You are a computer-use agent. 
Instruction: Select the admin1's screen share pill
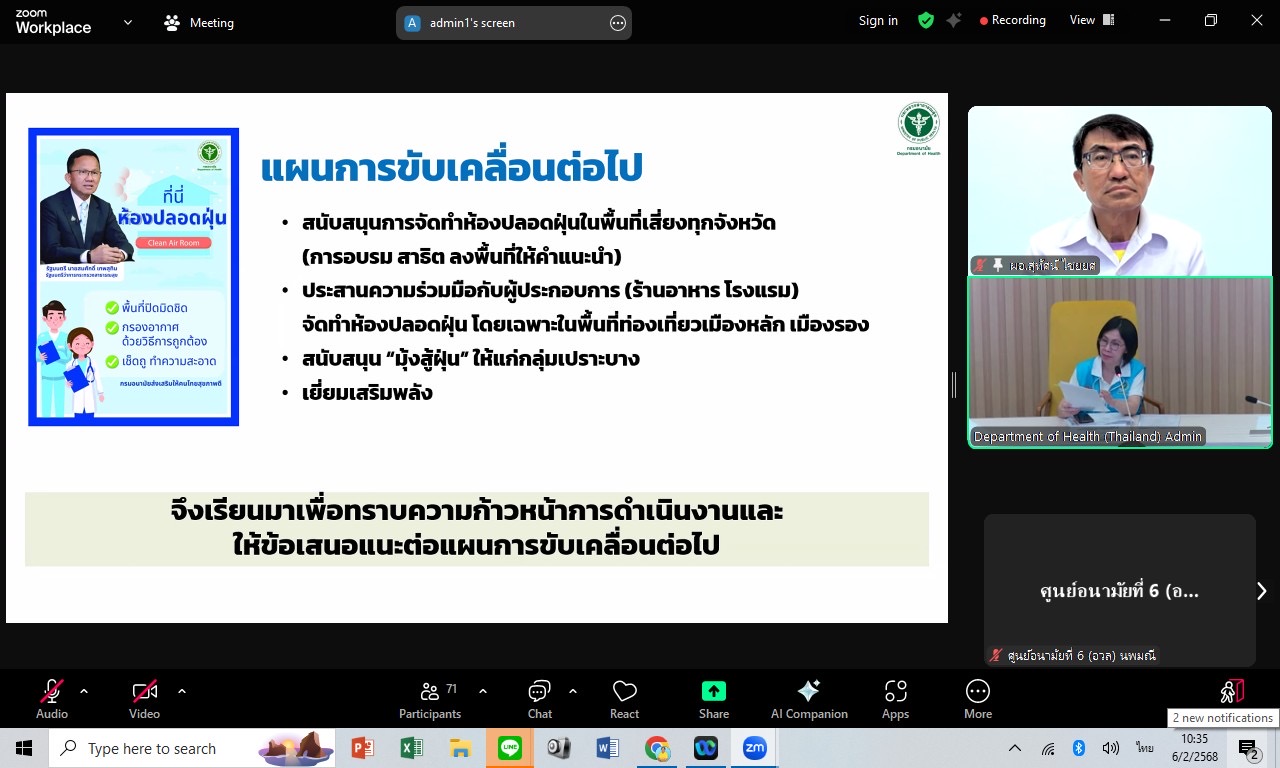[x=514, y=23]
